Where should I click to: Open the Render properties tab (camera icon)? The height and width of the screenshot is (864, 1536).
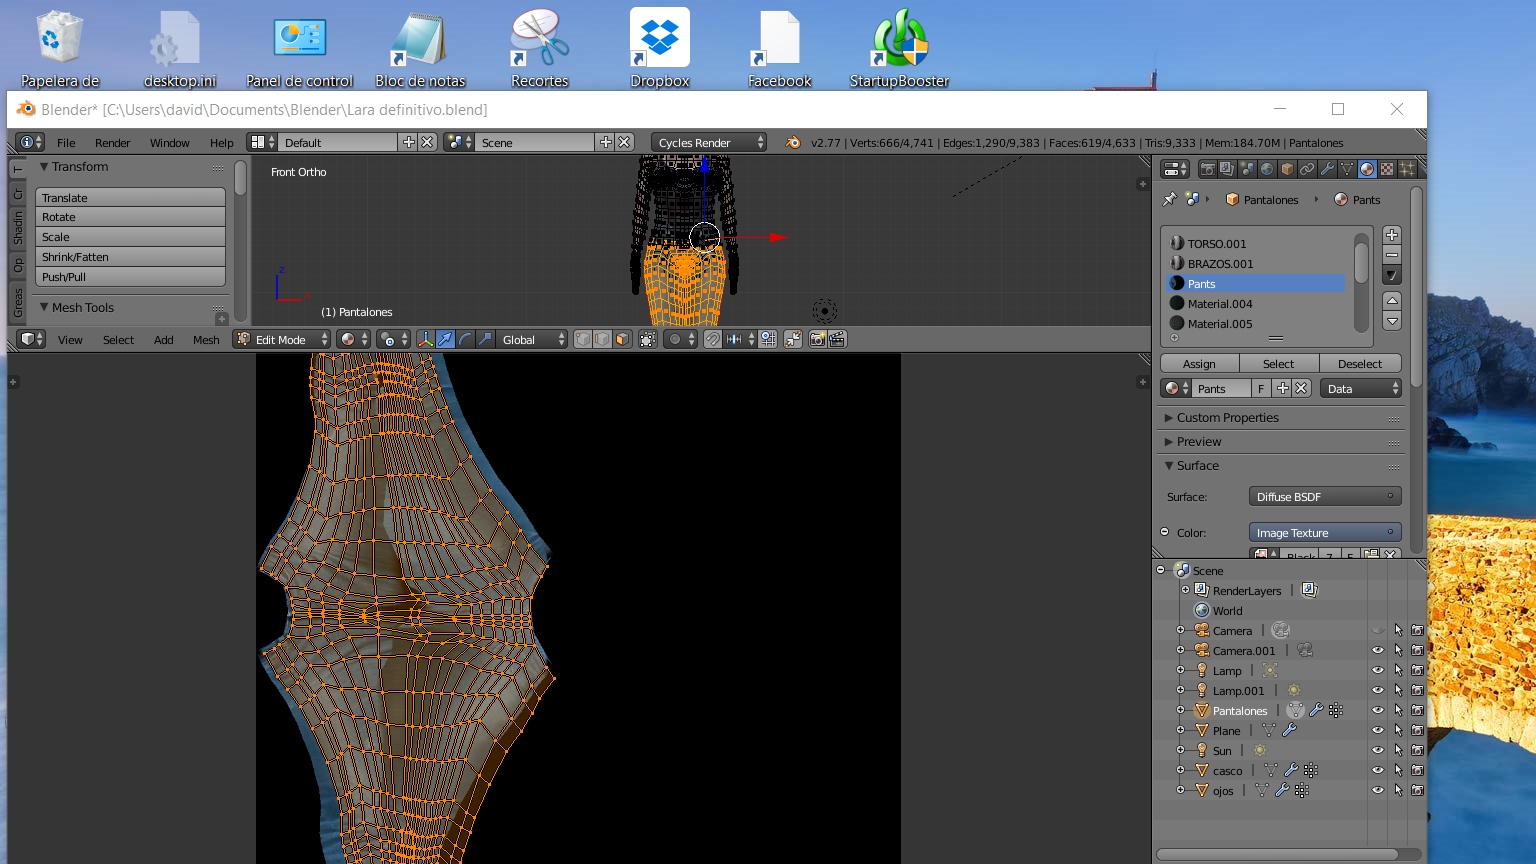pos(1207,169)
